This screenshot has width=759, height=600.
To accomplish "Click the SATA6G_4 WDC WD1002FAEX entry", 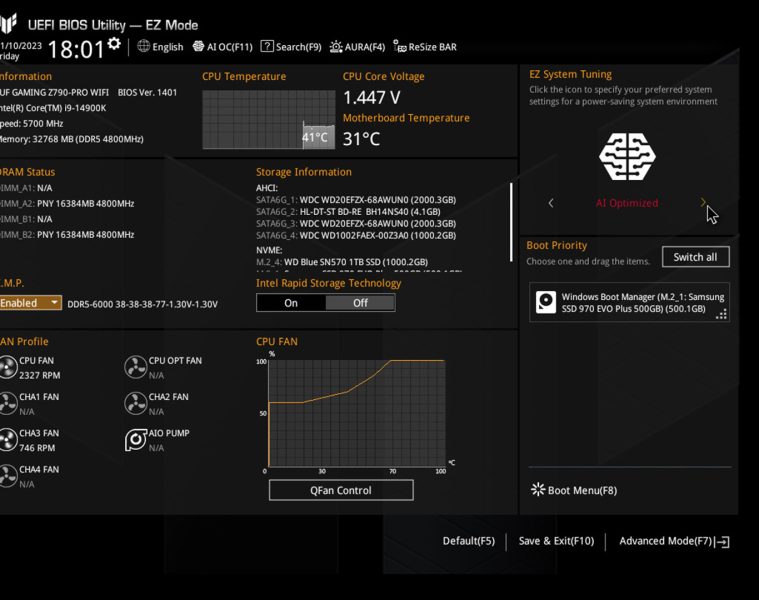I will (x=356, y=236).
